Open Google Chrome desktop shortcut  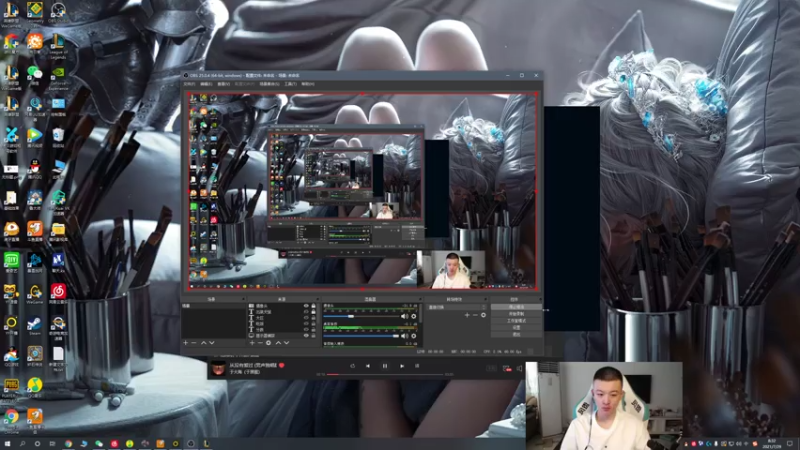(11, 419)
